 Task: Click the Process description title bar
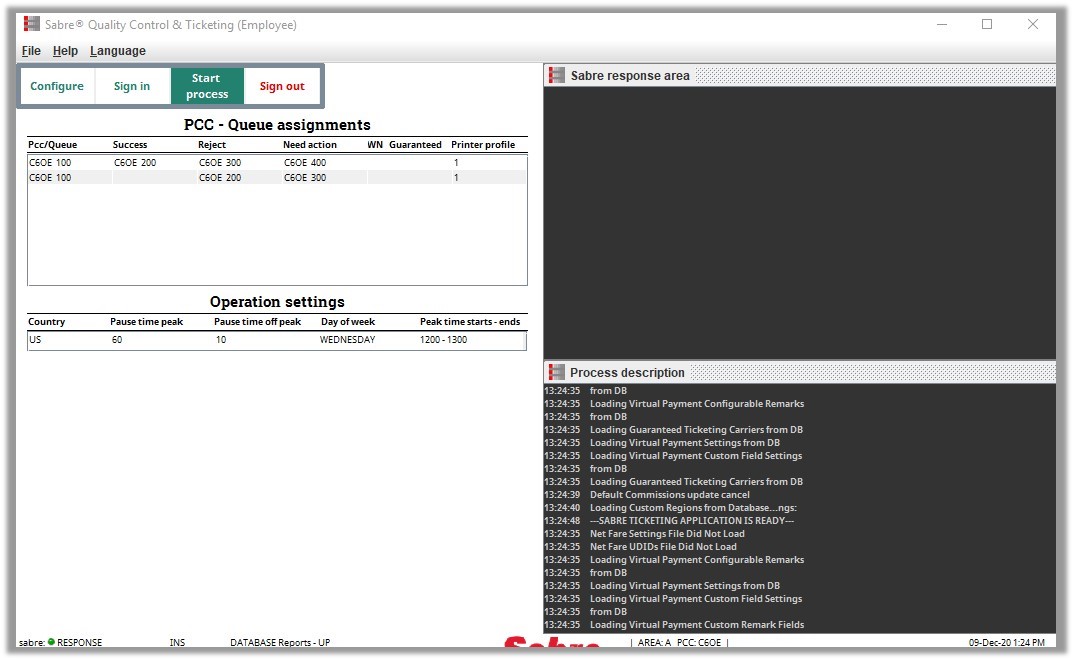(800, 372)
